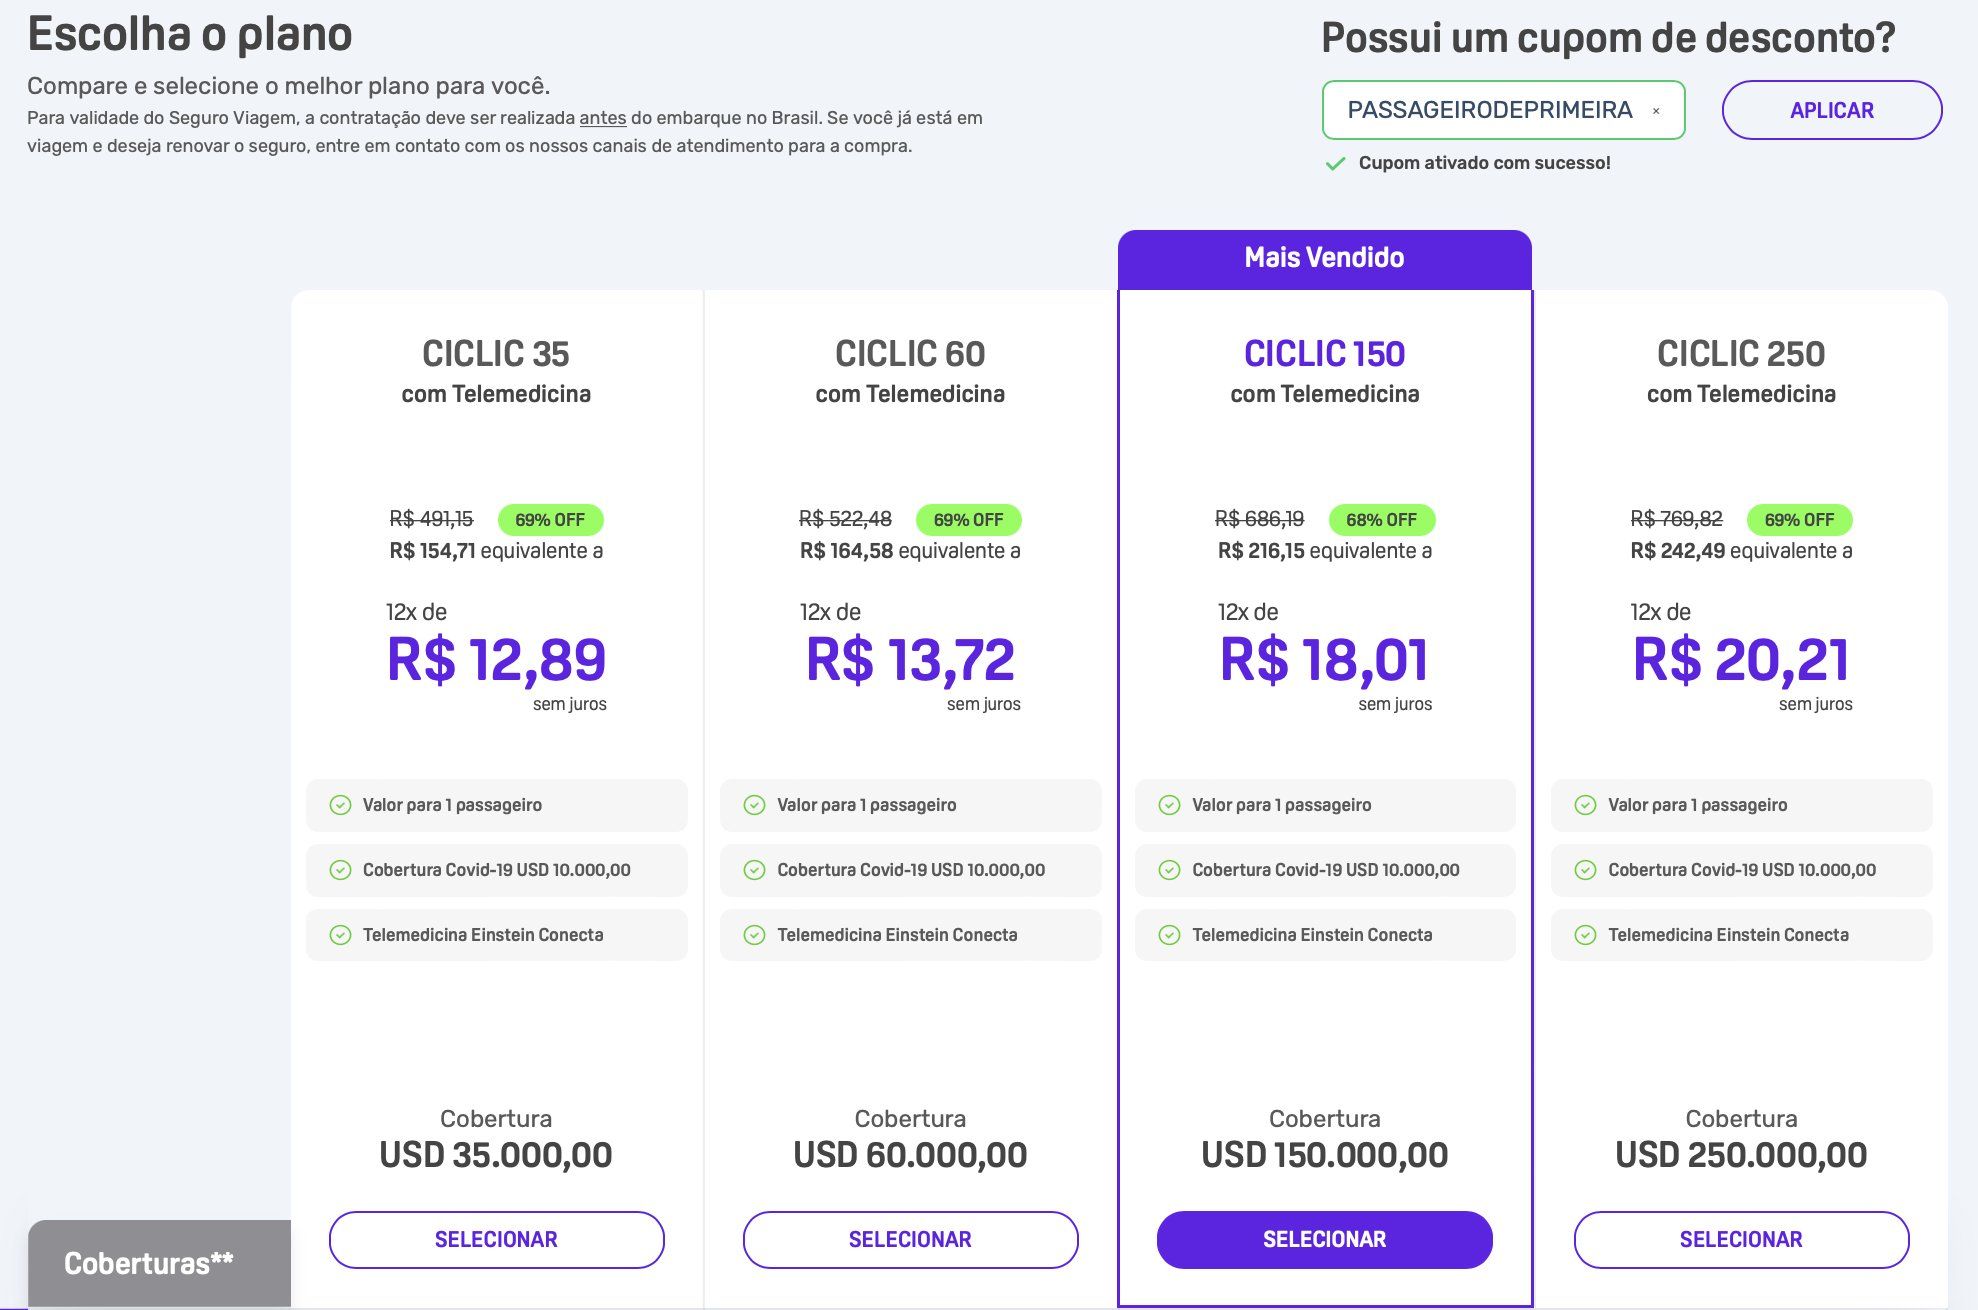Click check icon next to CICLIC 35 'Valor para 1 passageiro'
This screenshot has height=1310, width=1978.
pyautogui.click(x=340, y=805)
